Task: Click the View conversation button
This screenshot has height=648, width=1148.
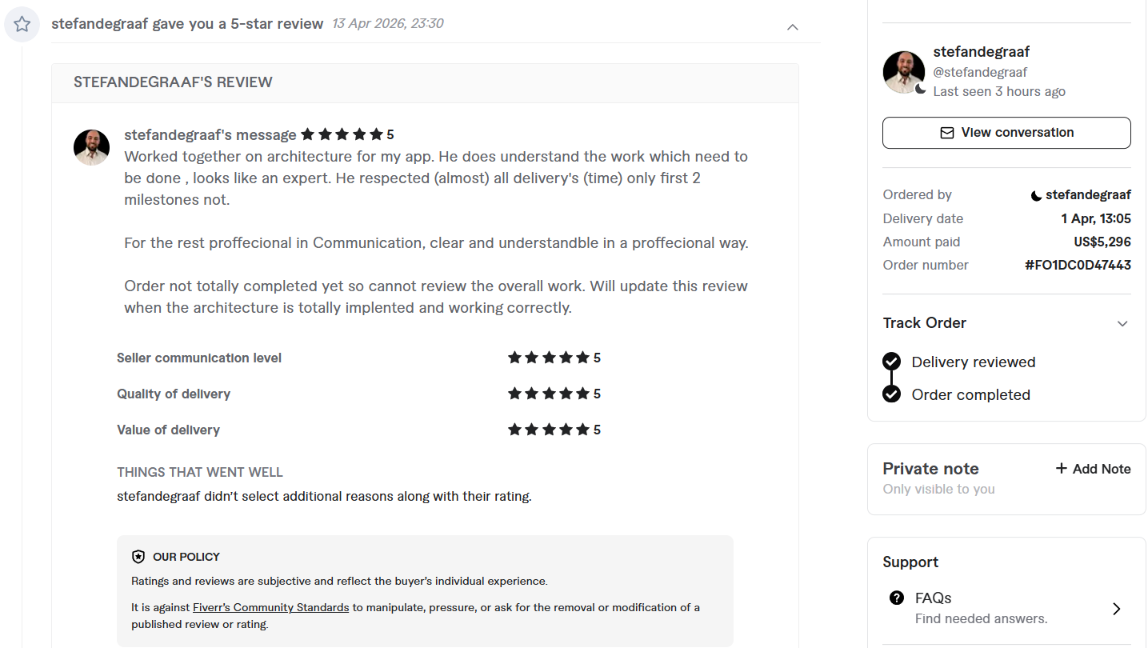Action: point(1006,133)
